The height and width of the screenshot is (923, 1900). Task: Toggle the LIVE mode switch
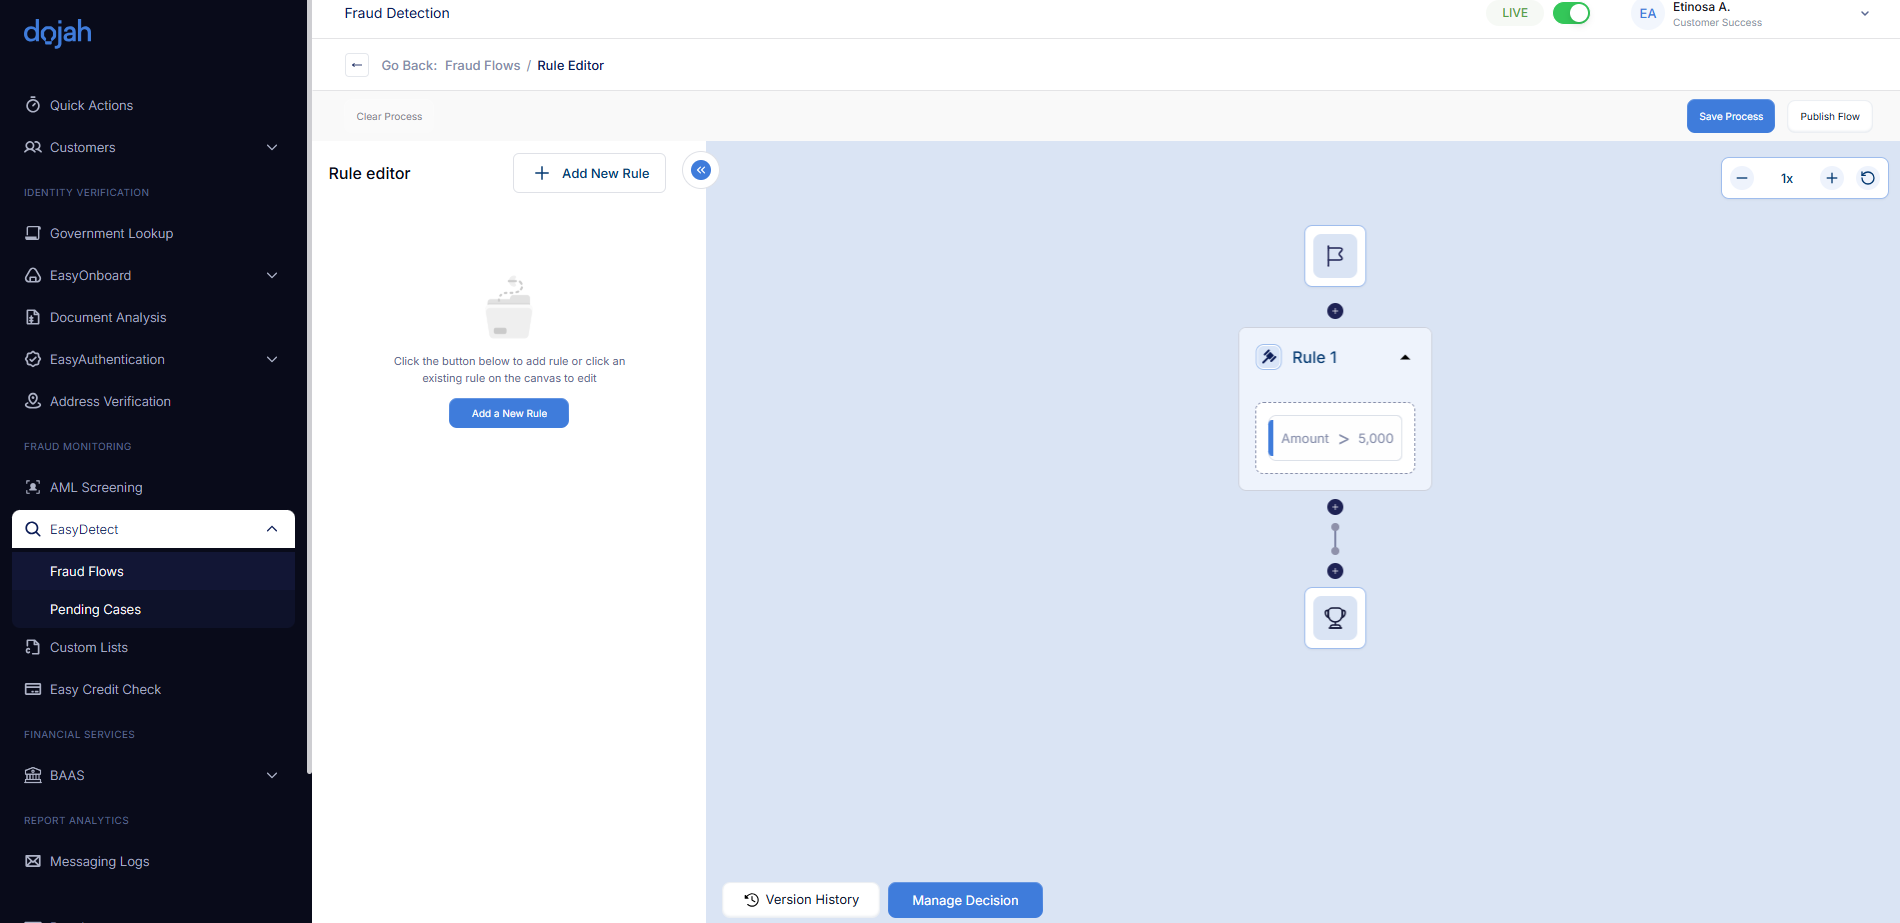click(1571, 13)
